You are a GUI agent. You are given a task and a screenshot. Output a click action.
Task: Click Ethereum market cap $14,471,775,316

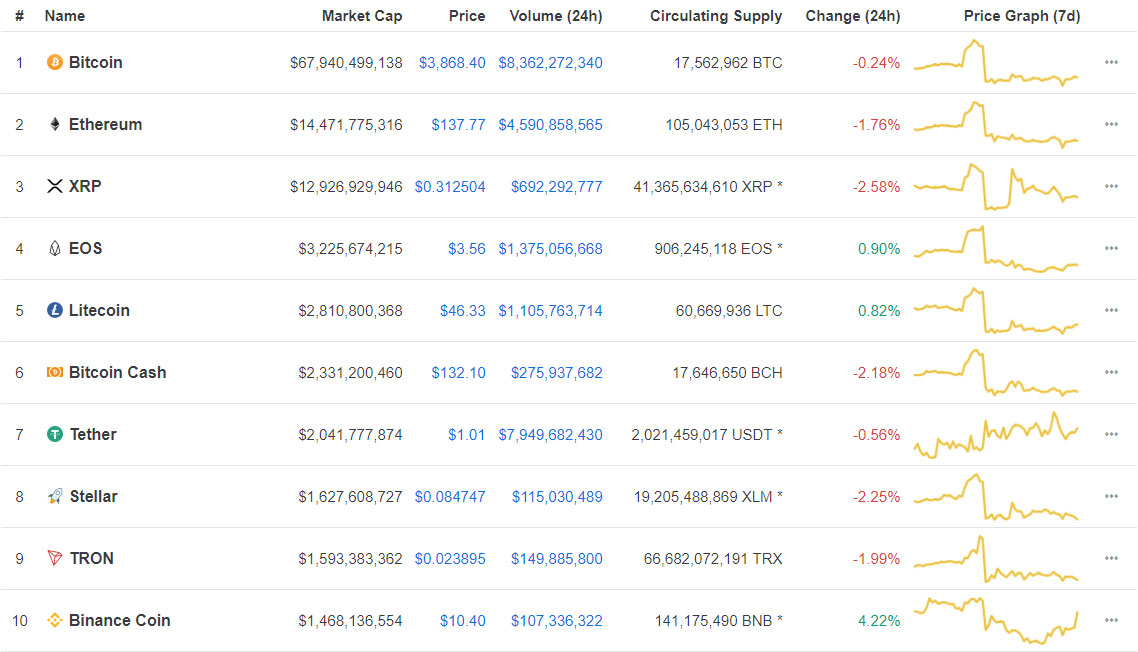(346, 125)
